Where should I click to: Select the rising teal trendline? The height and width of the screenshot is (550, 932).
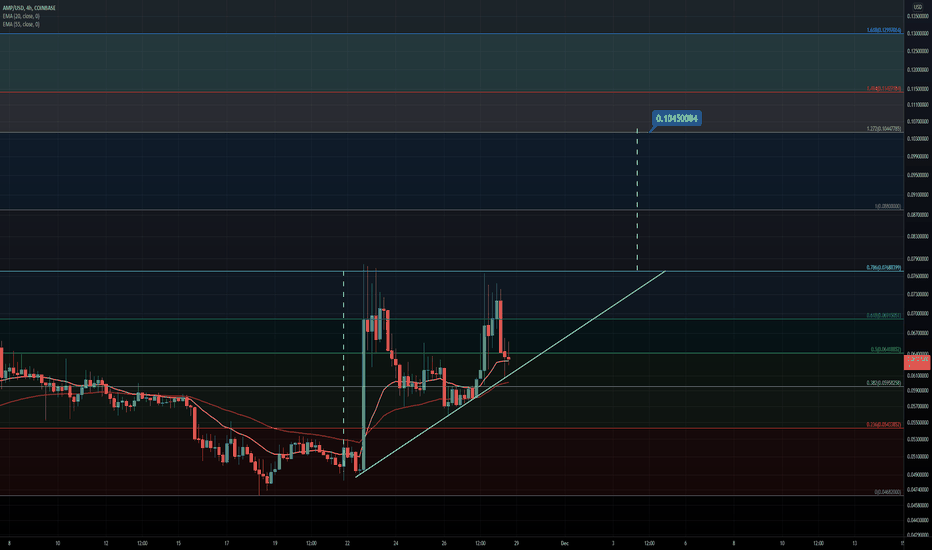tap(510, 374)
